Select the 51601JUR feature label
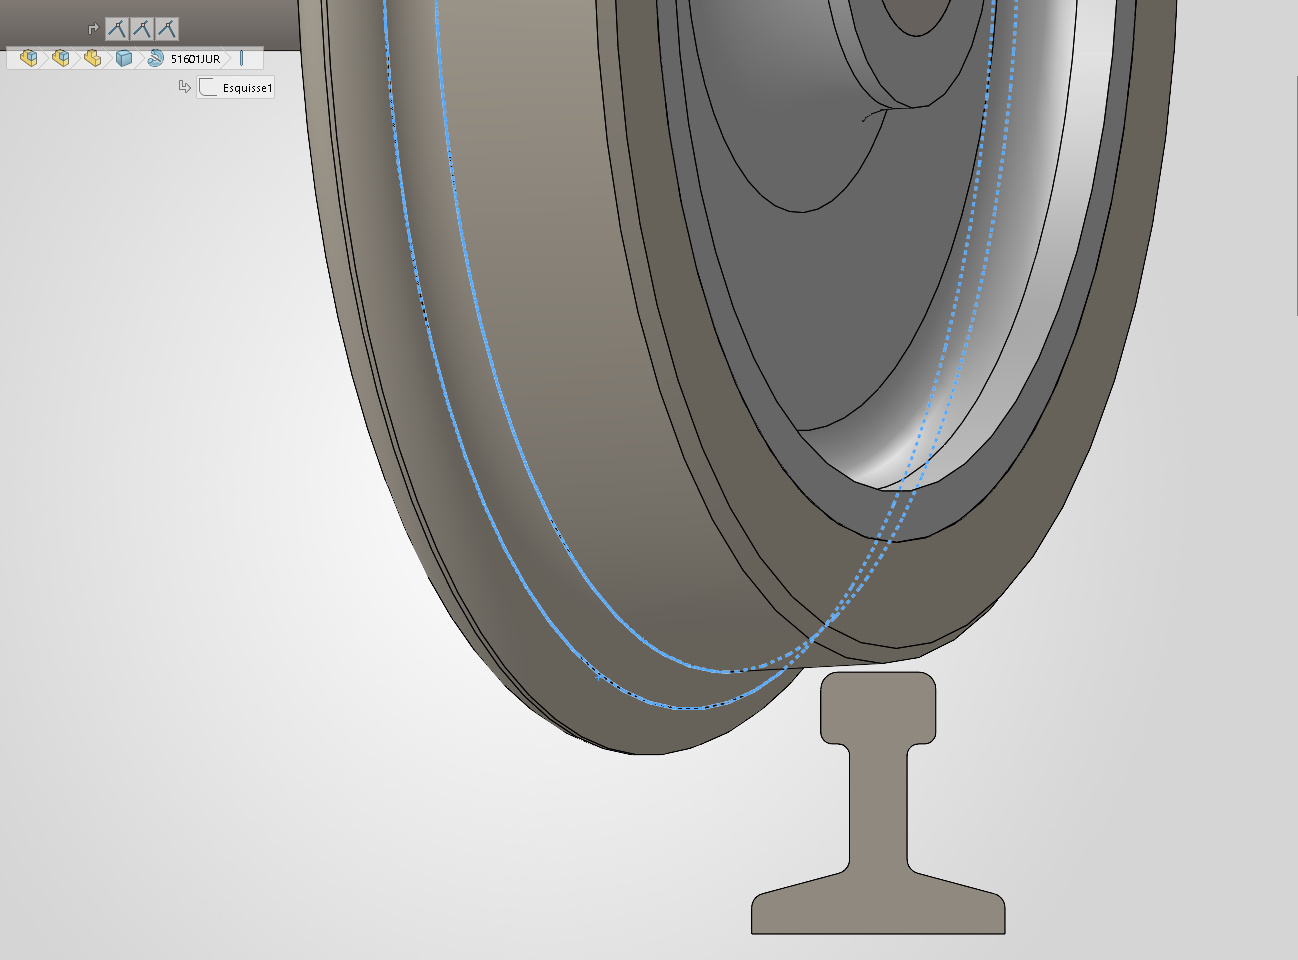Screen dimensions: 1298x960 coord(195,59)
